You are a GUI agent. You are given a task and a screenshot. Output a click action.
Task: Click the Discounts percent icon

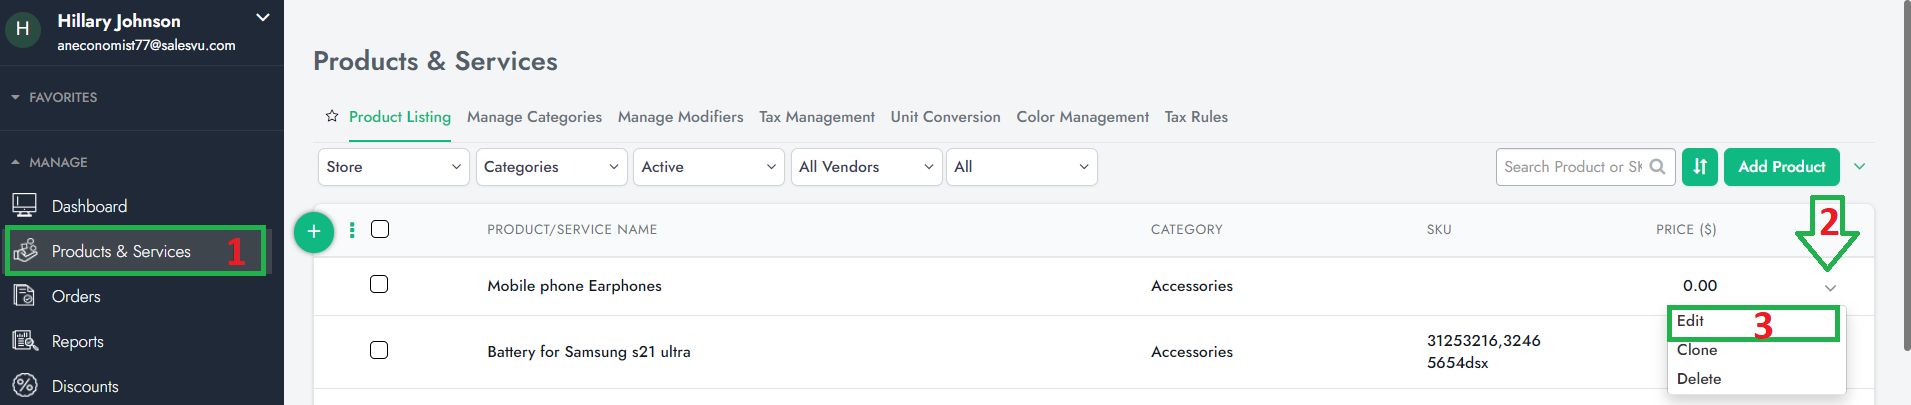pos(25,386)
